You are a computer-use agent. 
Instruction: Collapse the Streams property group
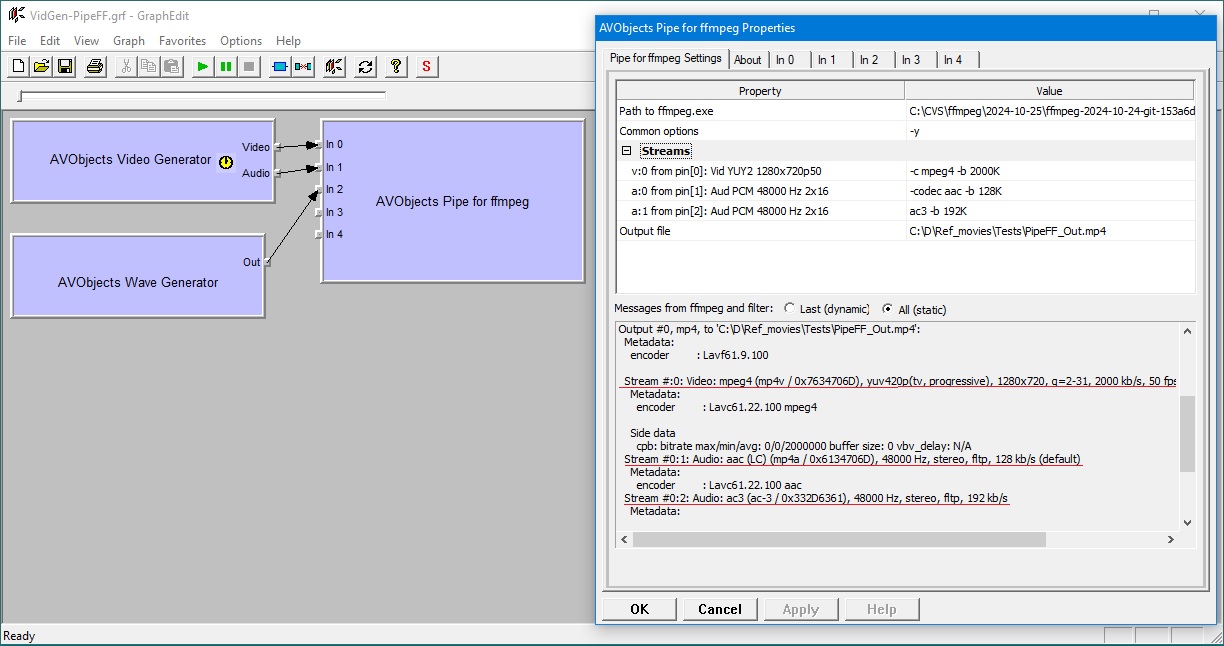coord(627,150)
